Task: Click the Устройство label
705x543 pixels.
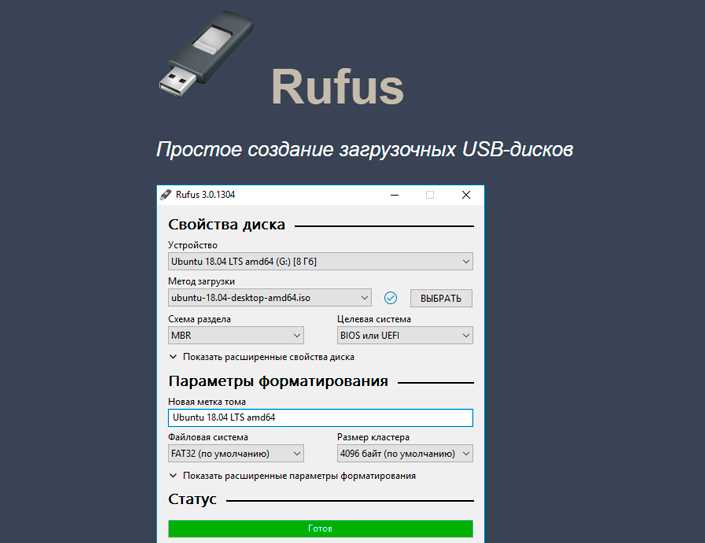Action: click(x=193, y=245)
